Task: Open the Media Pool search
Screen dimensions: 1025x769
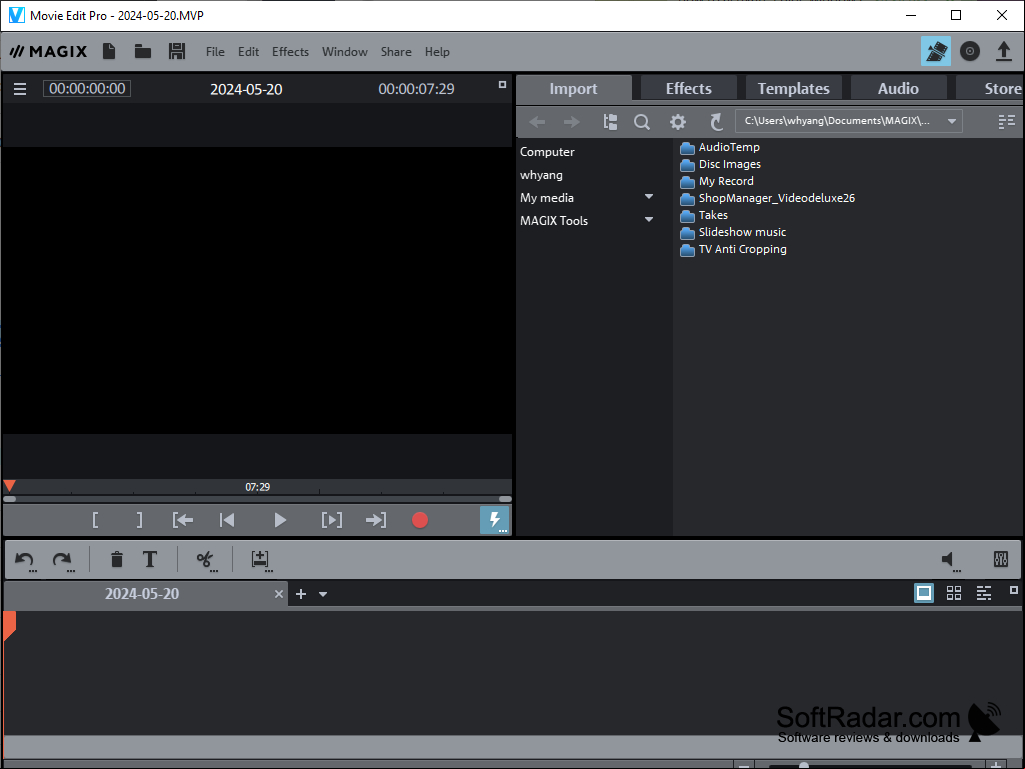Action: click(642, 122)
